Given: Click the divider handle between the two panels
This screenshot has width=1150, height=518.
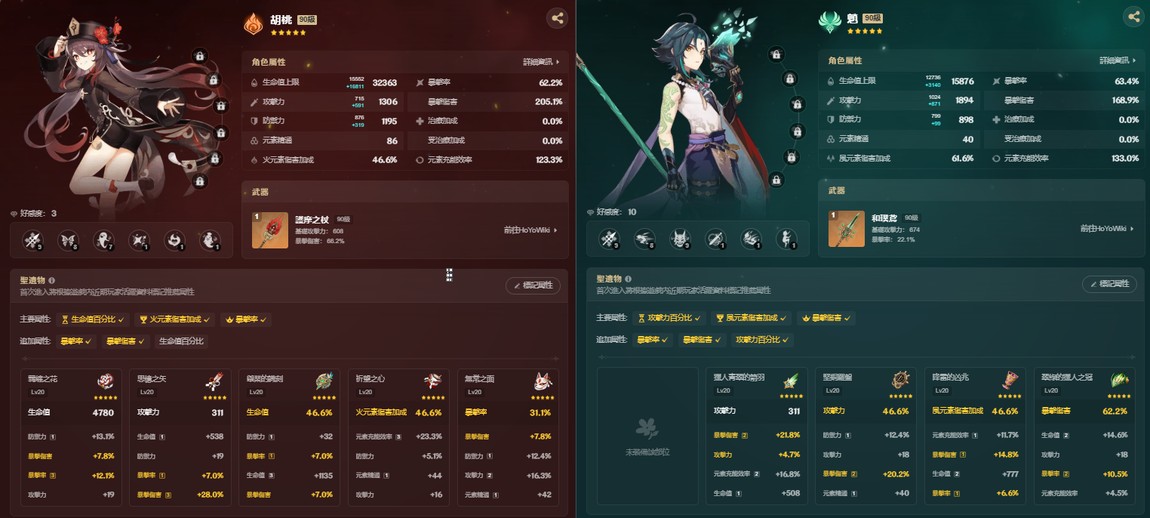Looking at the screenshot, I should pos(449,274).
